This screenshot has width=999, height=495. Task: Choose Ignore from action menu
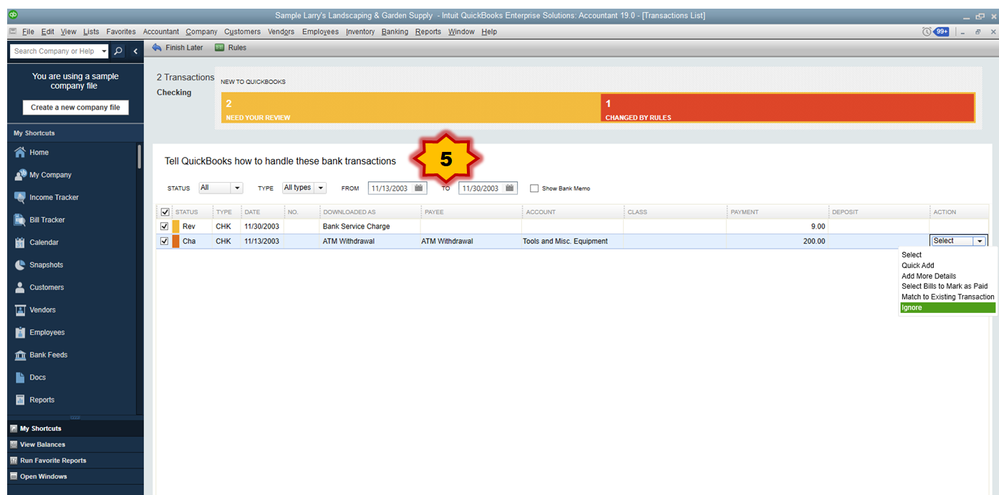pyautogui.click(x=947, y=308)
